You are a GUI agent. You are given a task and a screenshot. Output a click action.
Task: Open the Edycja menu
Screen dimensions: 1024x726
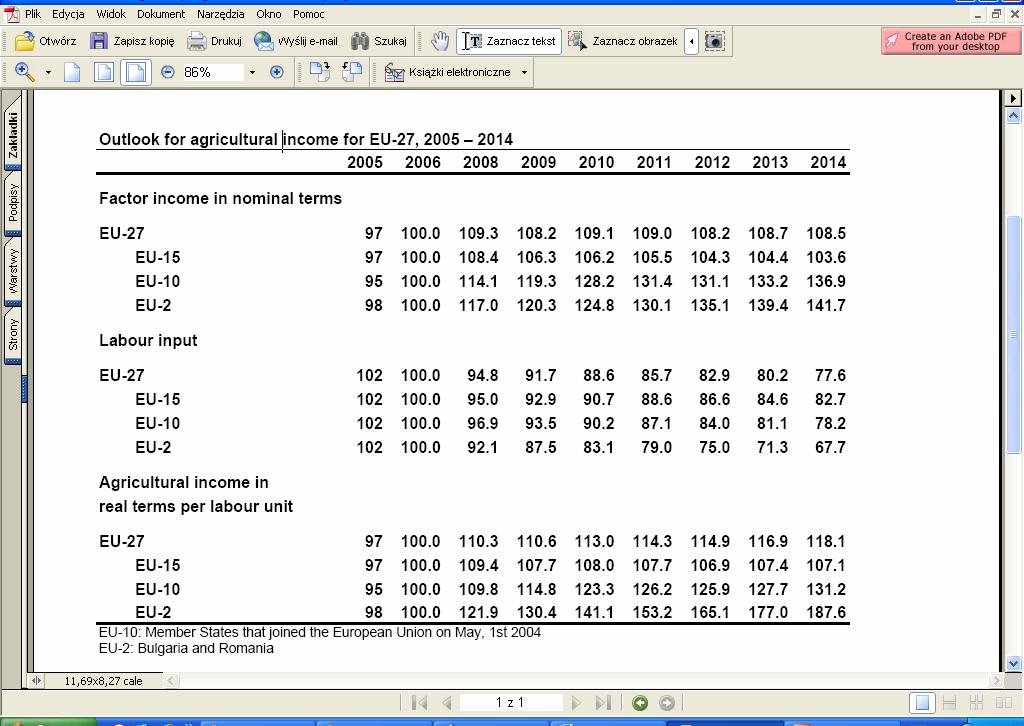tap(68, 14)
